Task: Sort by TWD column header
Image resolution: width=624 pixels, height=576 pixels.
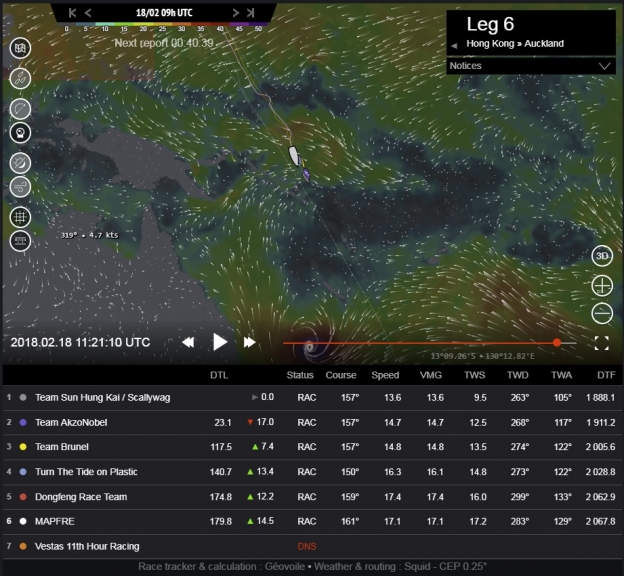Action: point(517,375)
